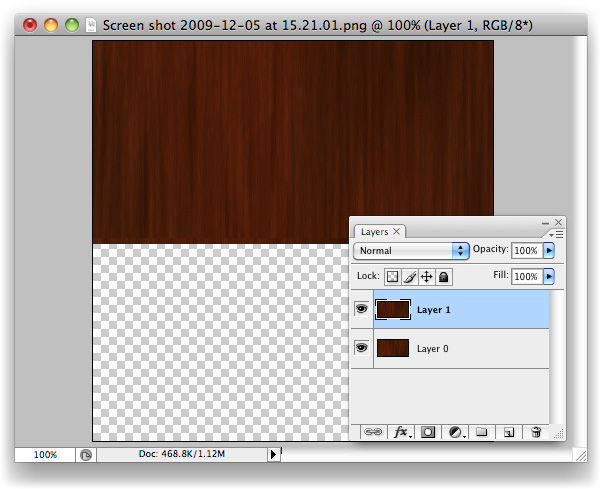Viewport: 600px width, 489px height.
Task: Enable lock transparent pixels
Action: coord(393,277)
